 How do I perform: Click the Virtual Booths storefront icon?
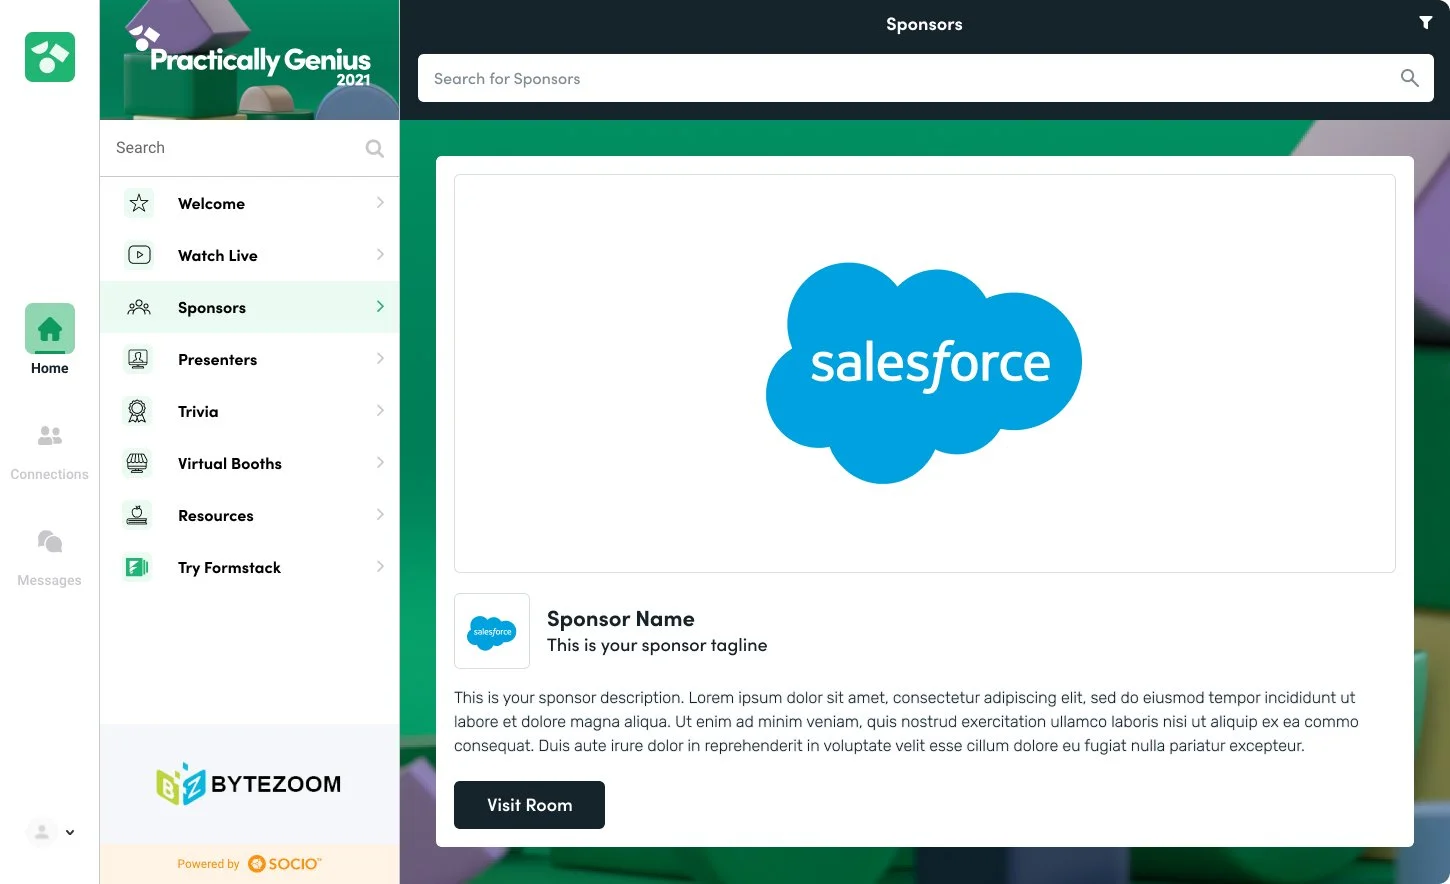pos(138,463)
